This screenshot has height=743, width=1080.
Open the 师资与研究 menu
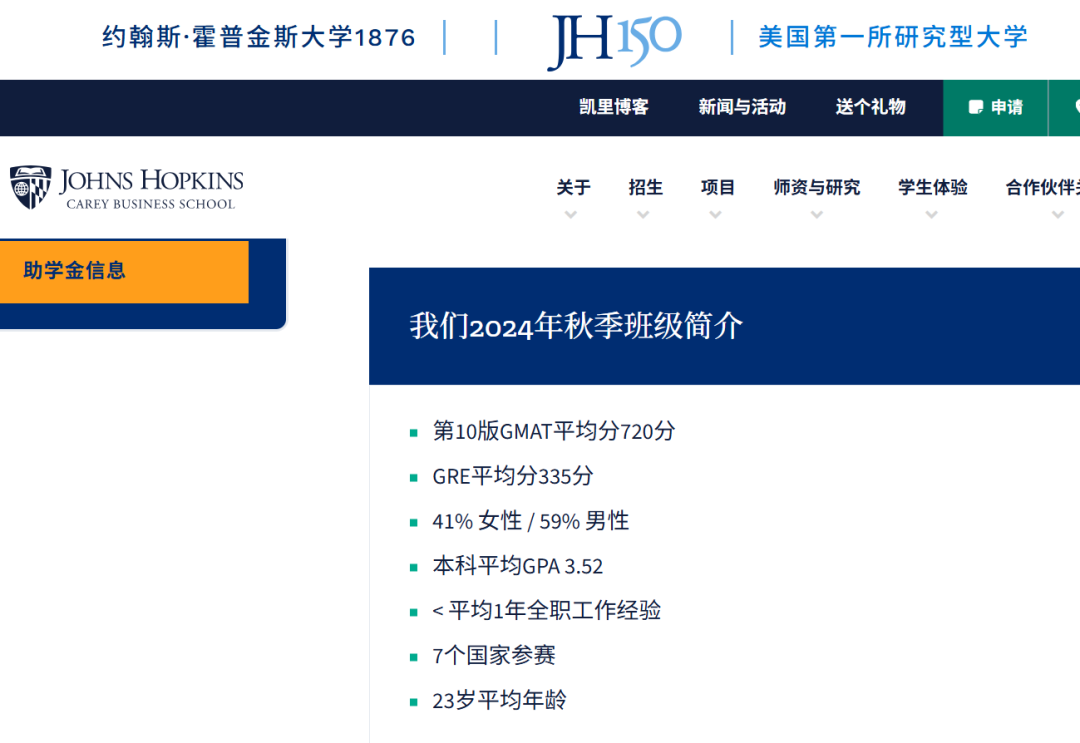817,187
